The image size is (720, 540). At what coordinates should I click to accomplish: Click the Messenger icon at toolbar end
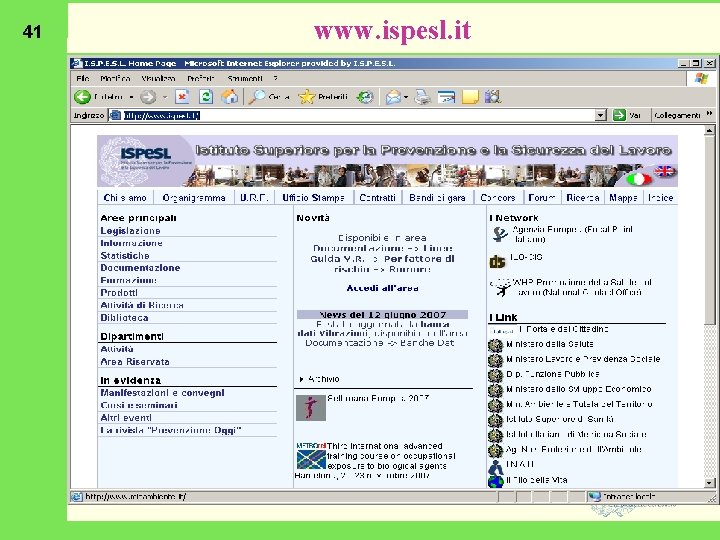(493, 96)
